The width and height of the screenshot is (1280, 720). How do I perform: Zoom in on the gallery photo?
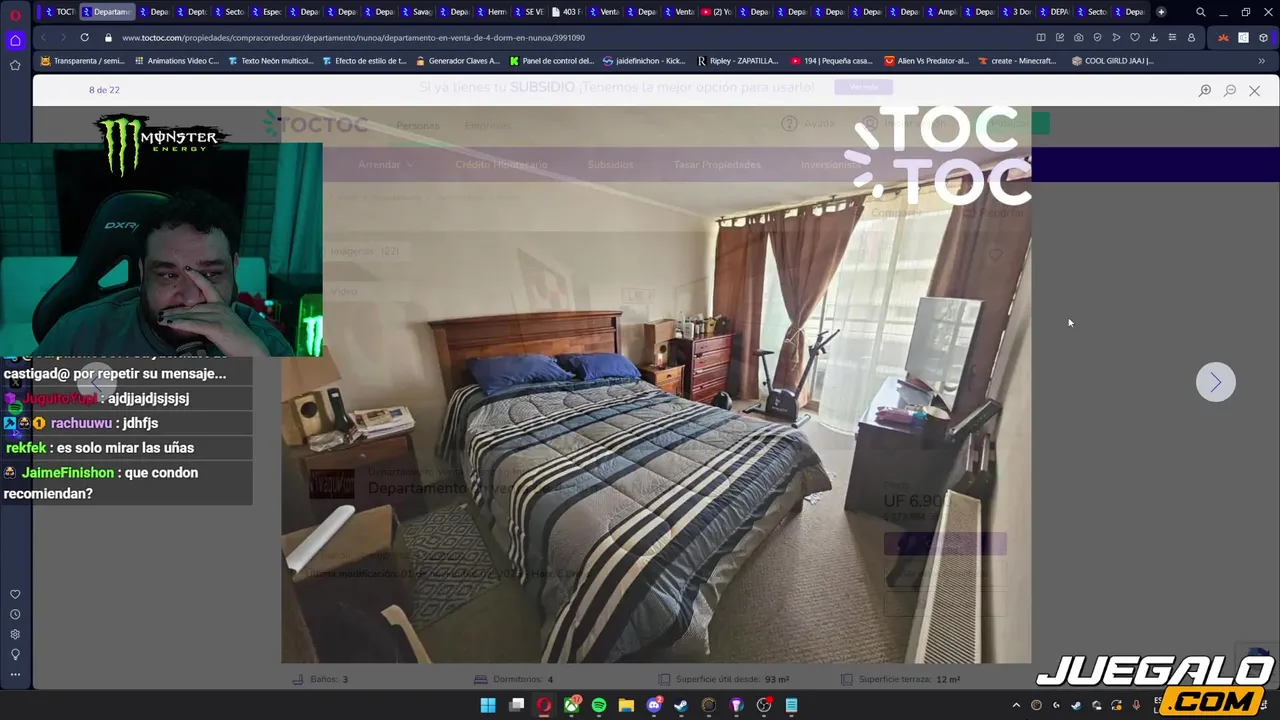pyautogui.click(x=1205, y=90)
